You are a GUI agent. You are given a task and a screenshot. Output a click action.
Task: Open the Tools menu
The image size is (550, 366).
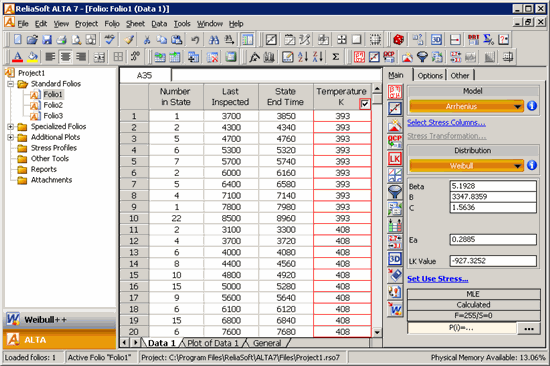click(x=182, y=24)
